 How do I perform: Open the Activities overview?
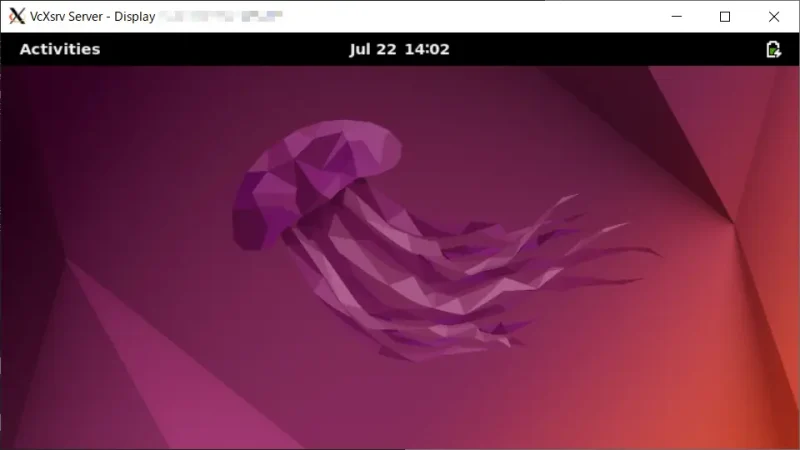(x=60, y=49)
